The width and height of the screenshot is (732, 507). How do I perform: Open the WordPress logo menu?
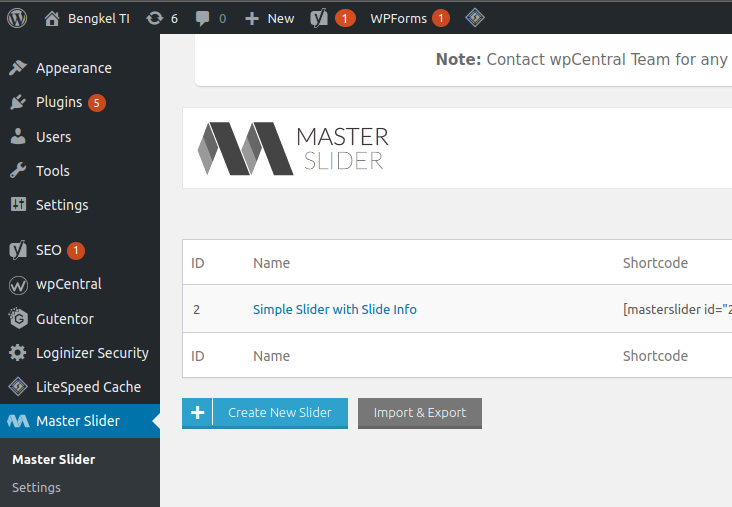coord(17,18)
